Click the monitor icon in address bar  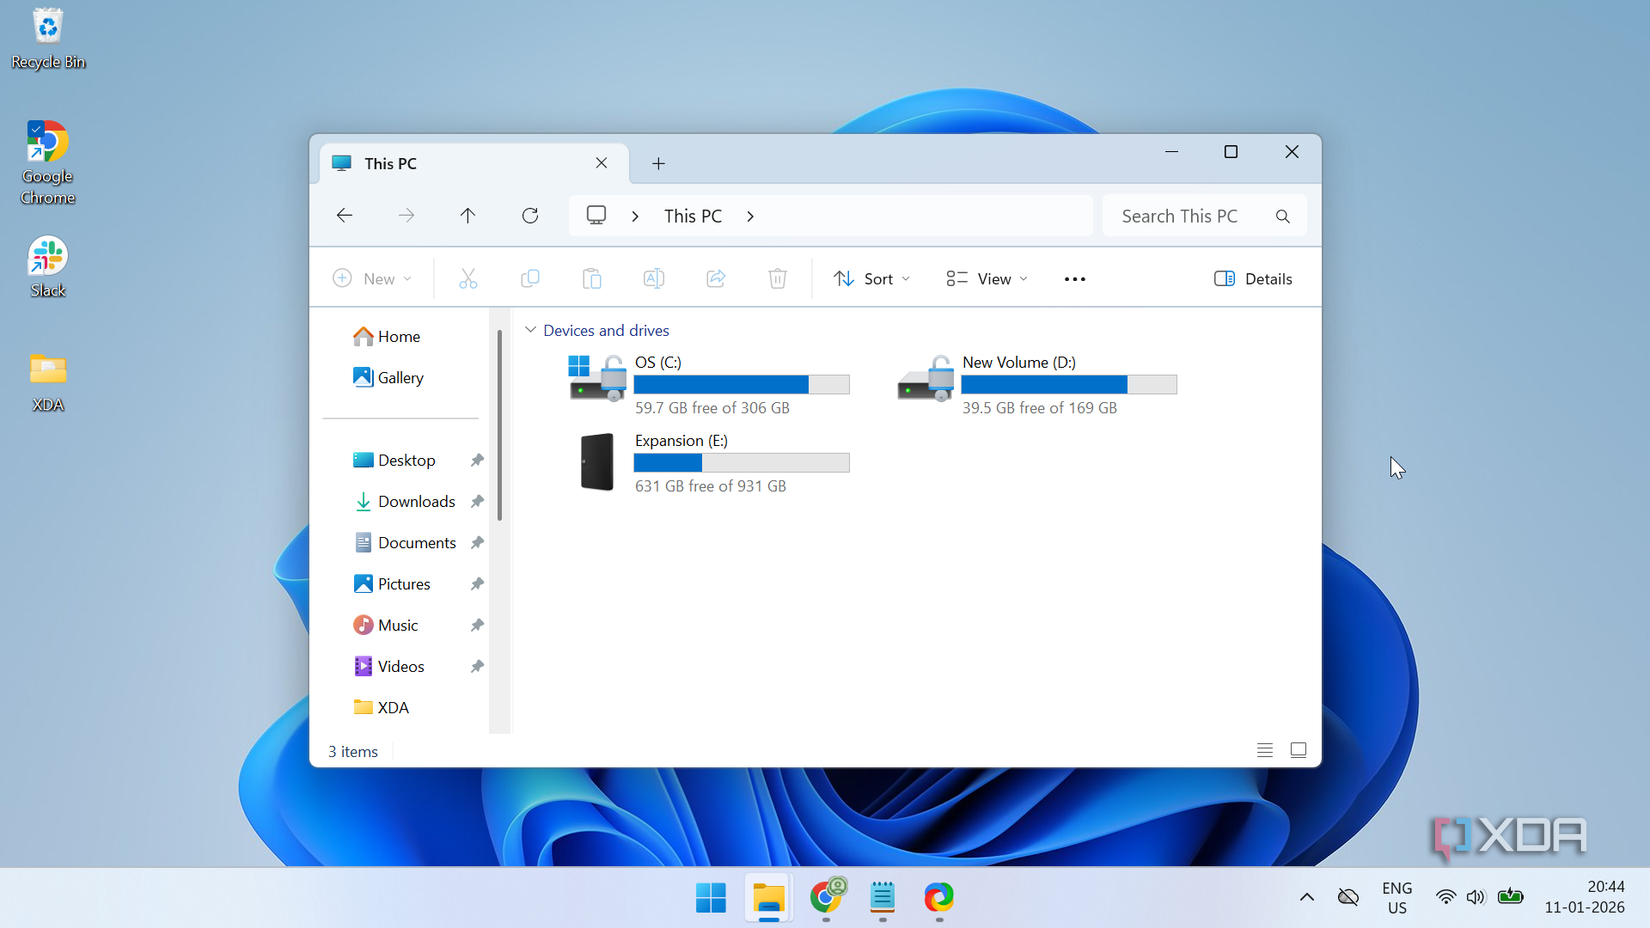pyautogui.click(x=597, y=216)
